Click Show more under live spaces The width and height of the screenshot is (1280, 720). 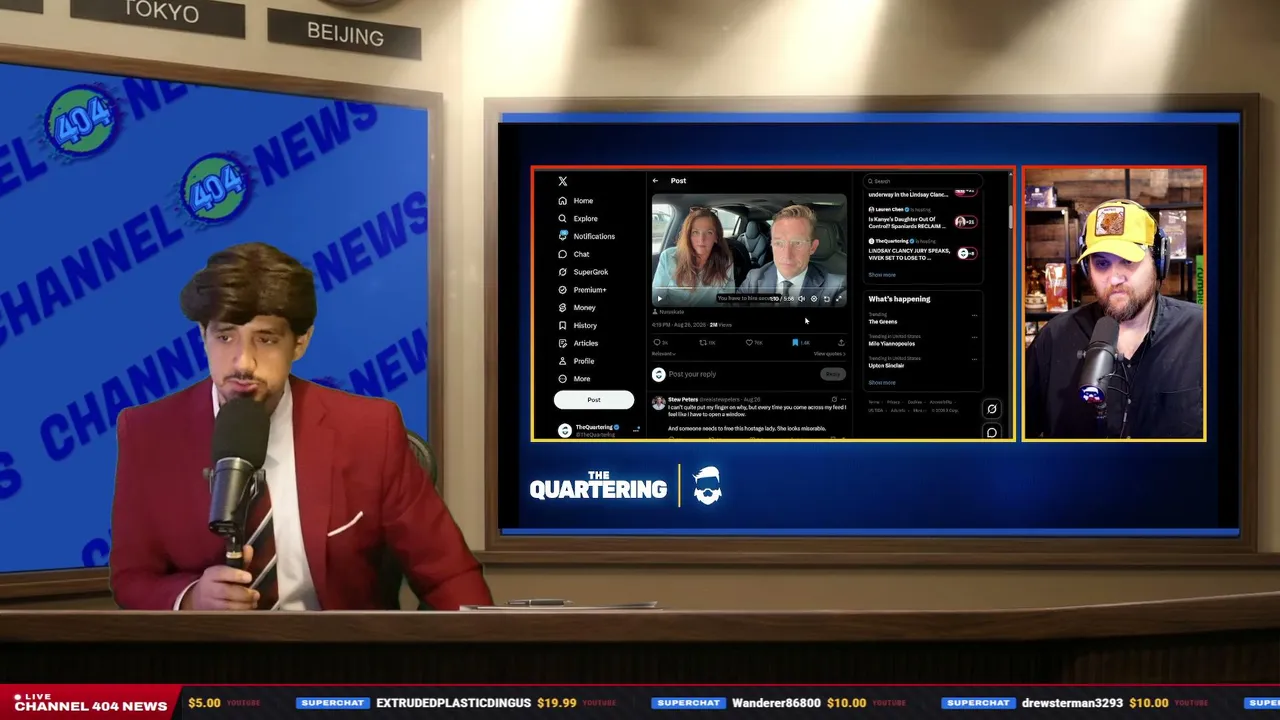point(882,275)
